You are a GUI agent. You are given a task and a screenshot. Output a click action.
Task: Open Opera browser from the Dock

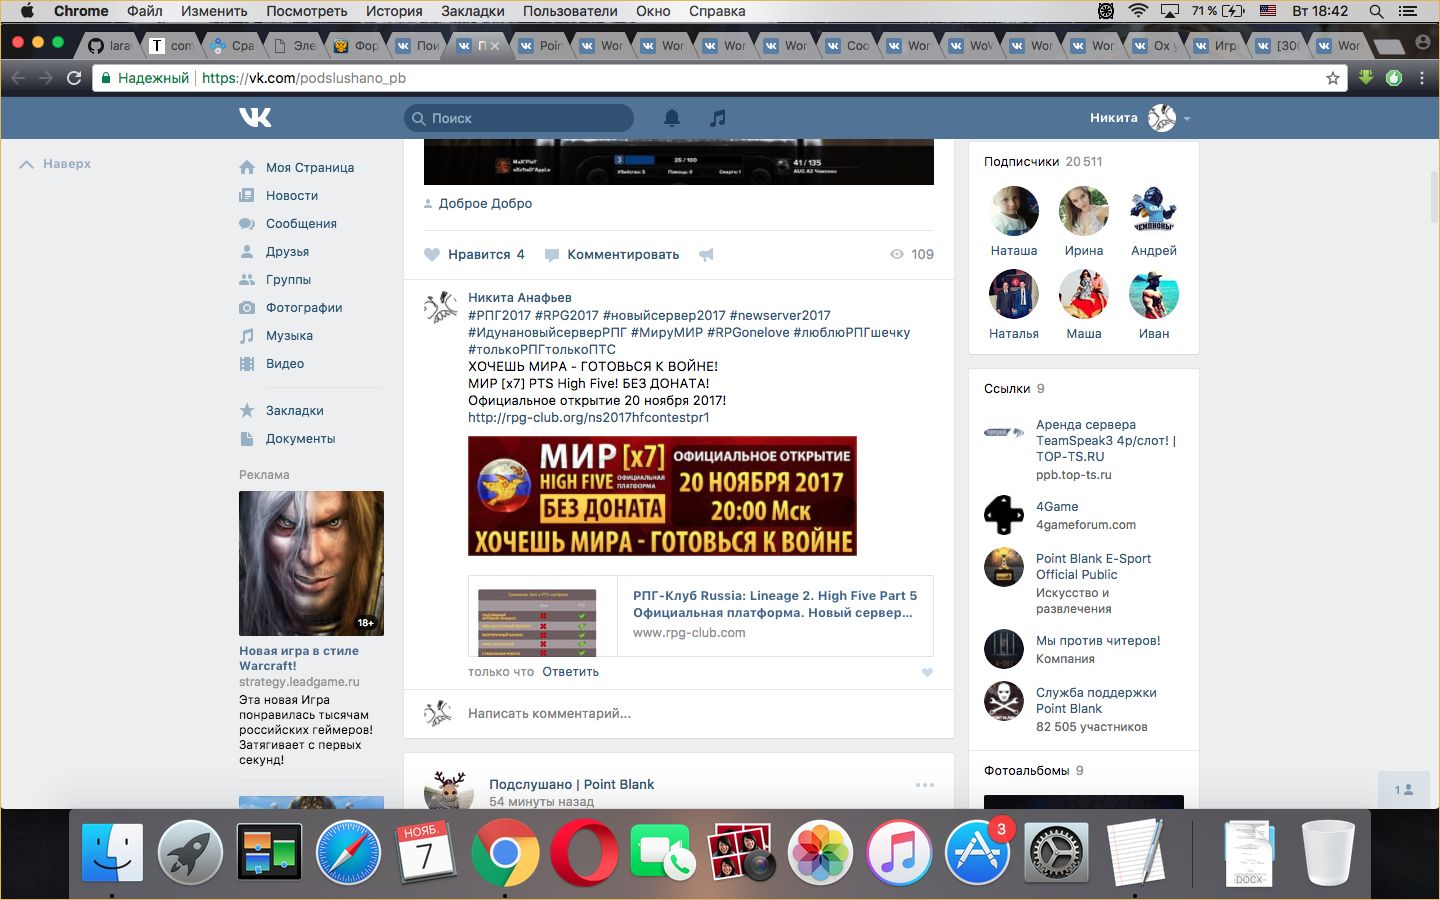[x=584, y=852]
